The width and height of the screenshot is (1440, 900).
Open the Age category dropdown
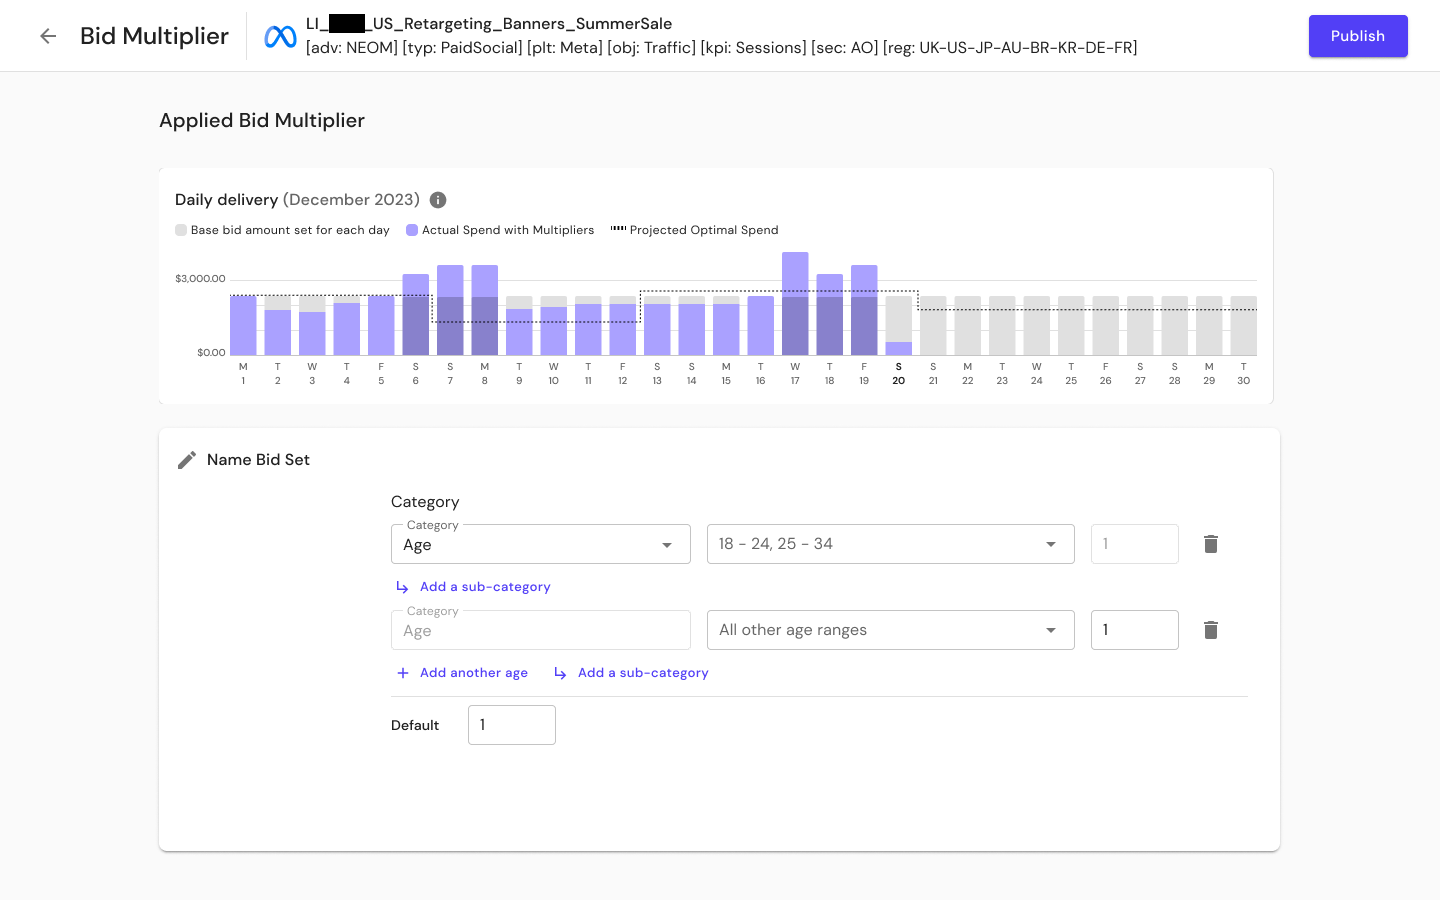point(540,543)
